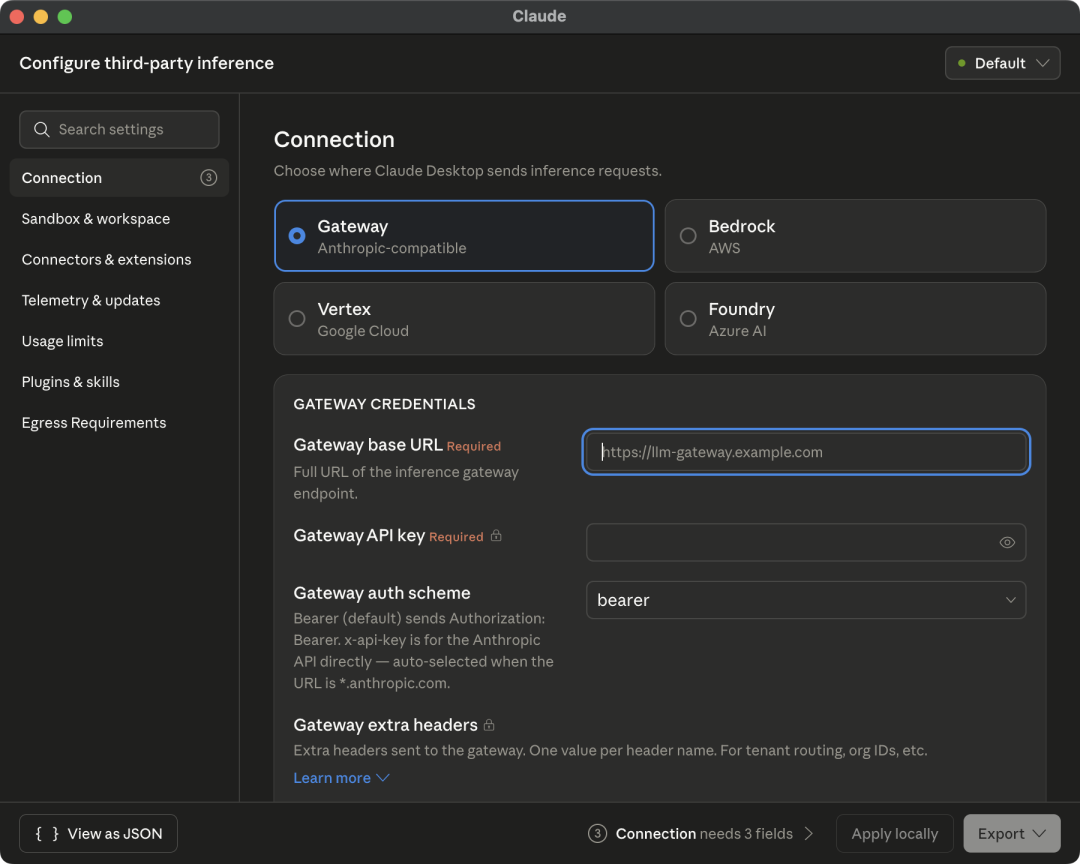The height and width of the screenshot is (864, 1080).
Task: Click the green macOS zoom window button
Action: click(x=65, y=17)
